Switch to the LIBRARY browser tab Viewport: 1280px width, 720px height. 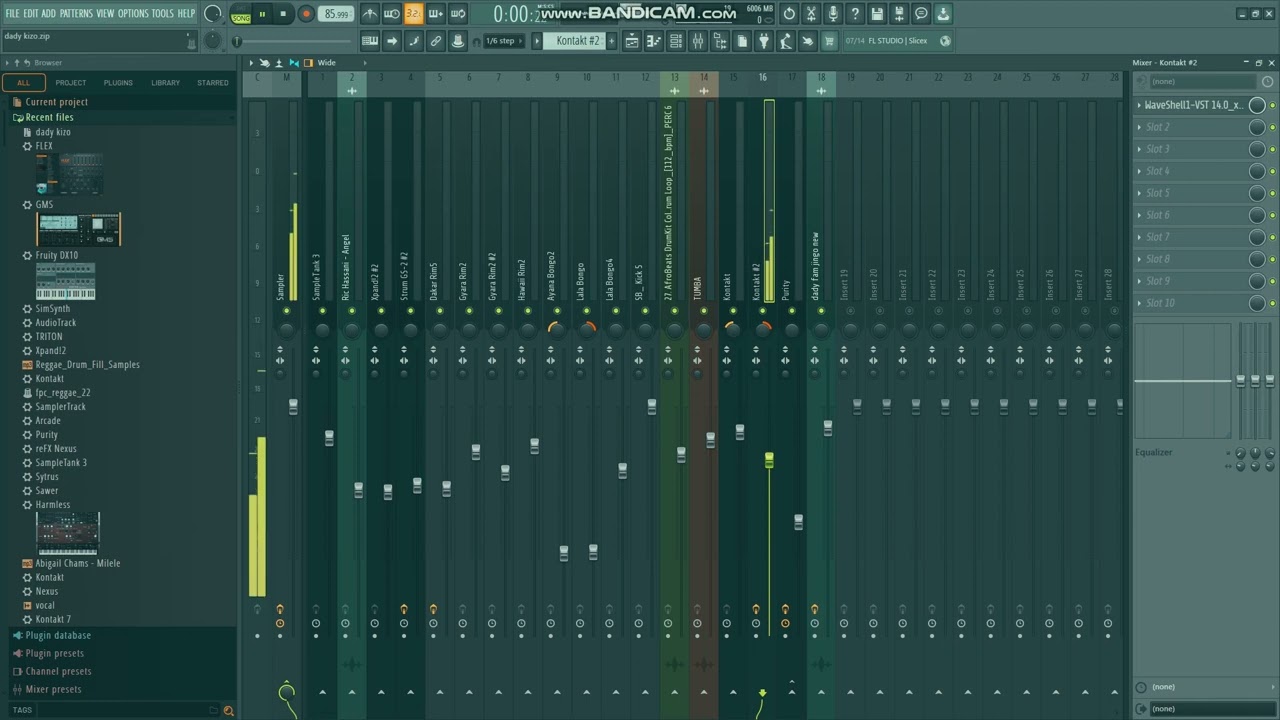(x=166, y=82)
